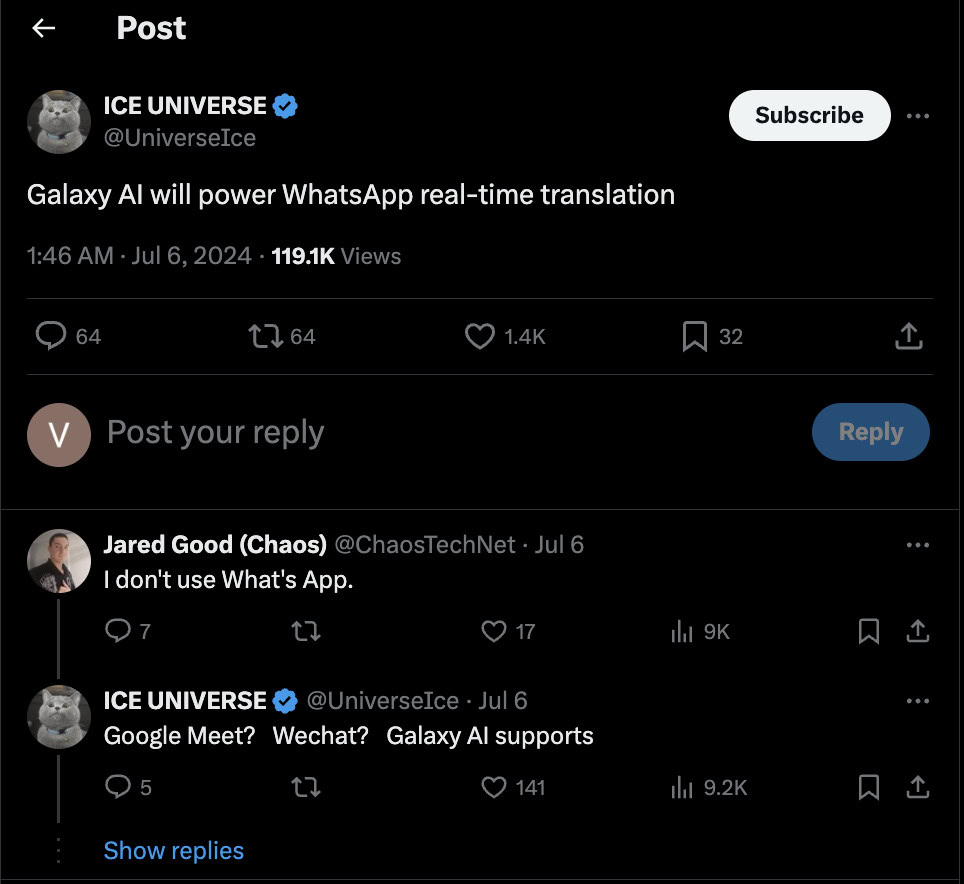Open the @ChaosTechNet profile link
Viewport: 964px width, 884px height.
point(424,545)
